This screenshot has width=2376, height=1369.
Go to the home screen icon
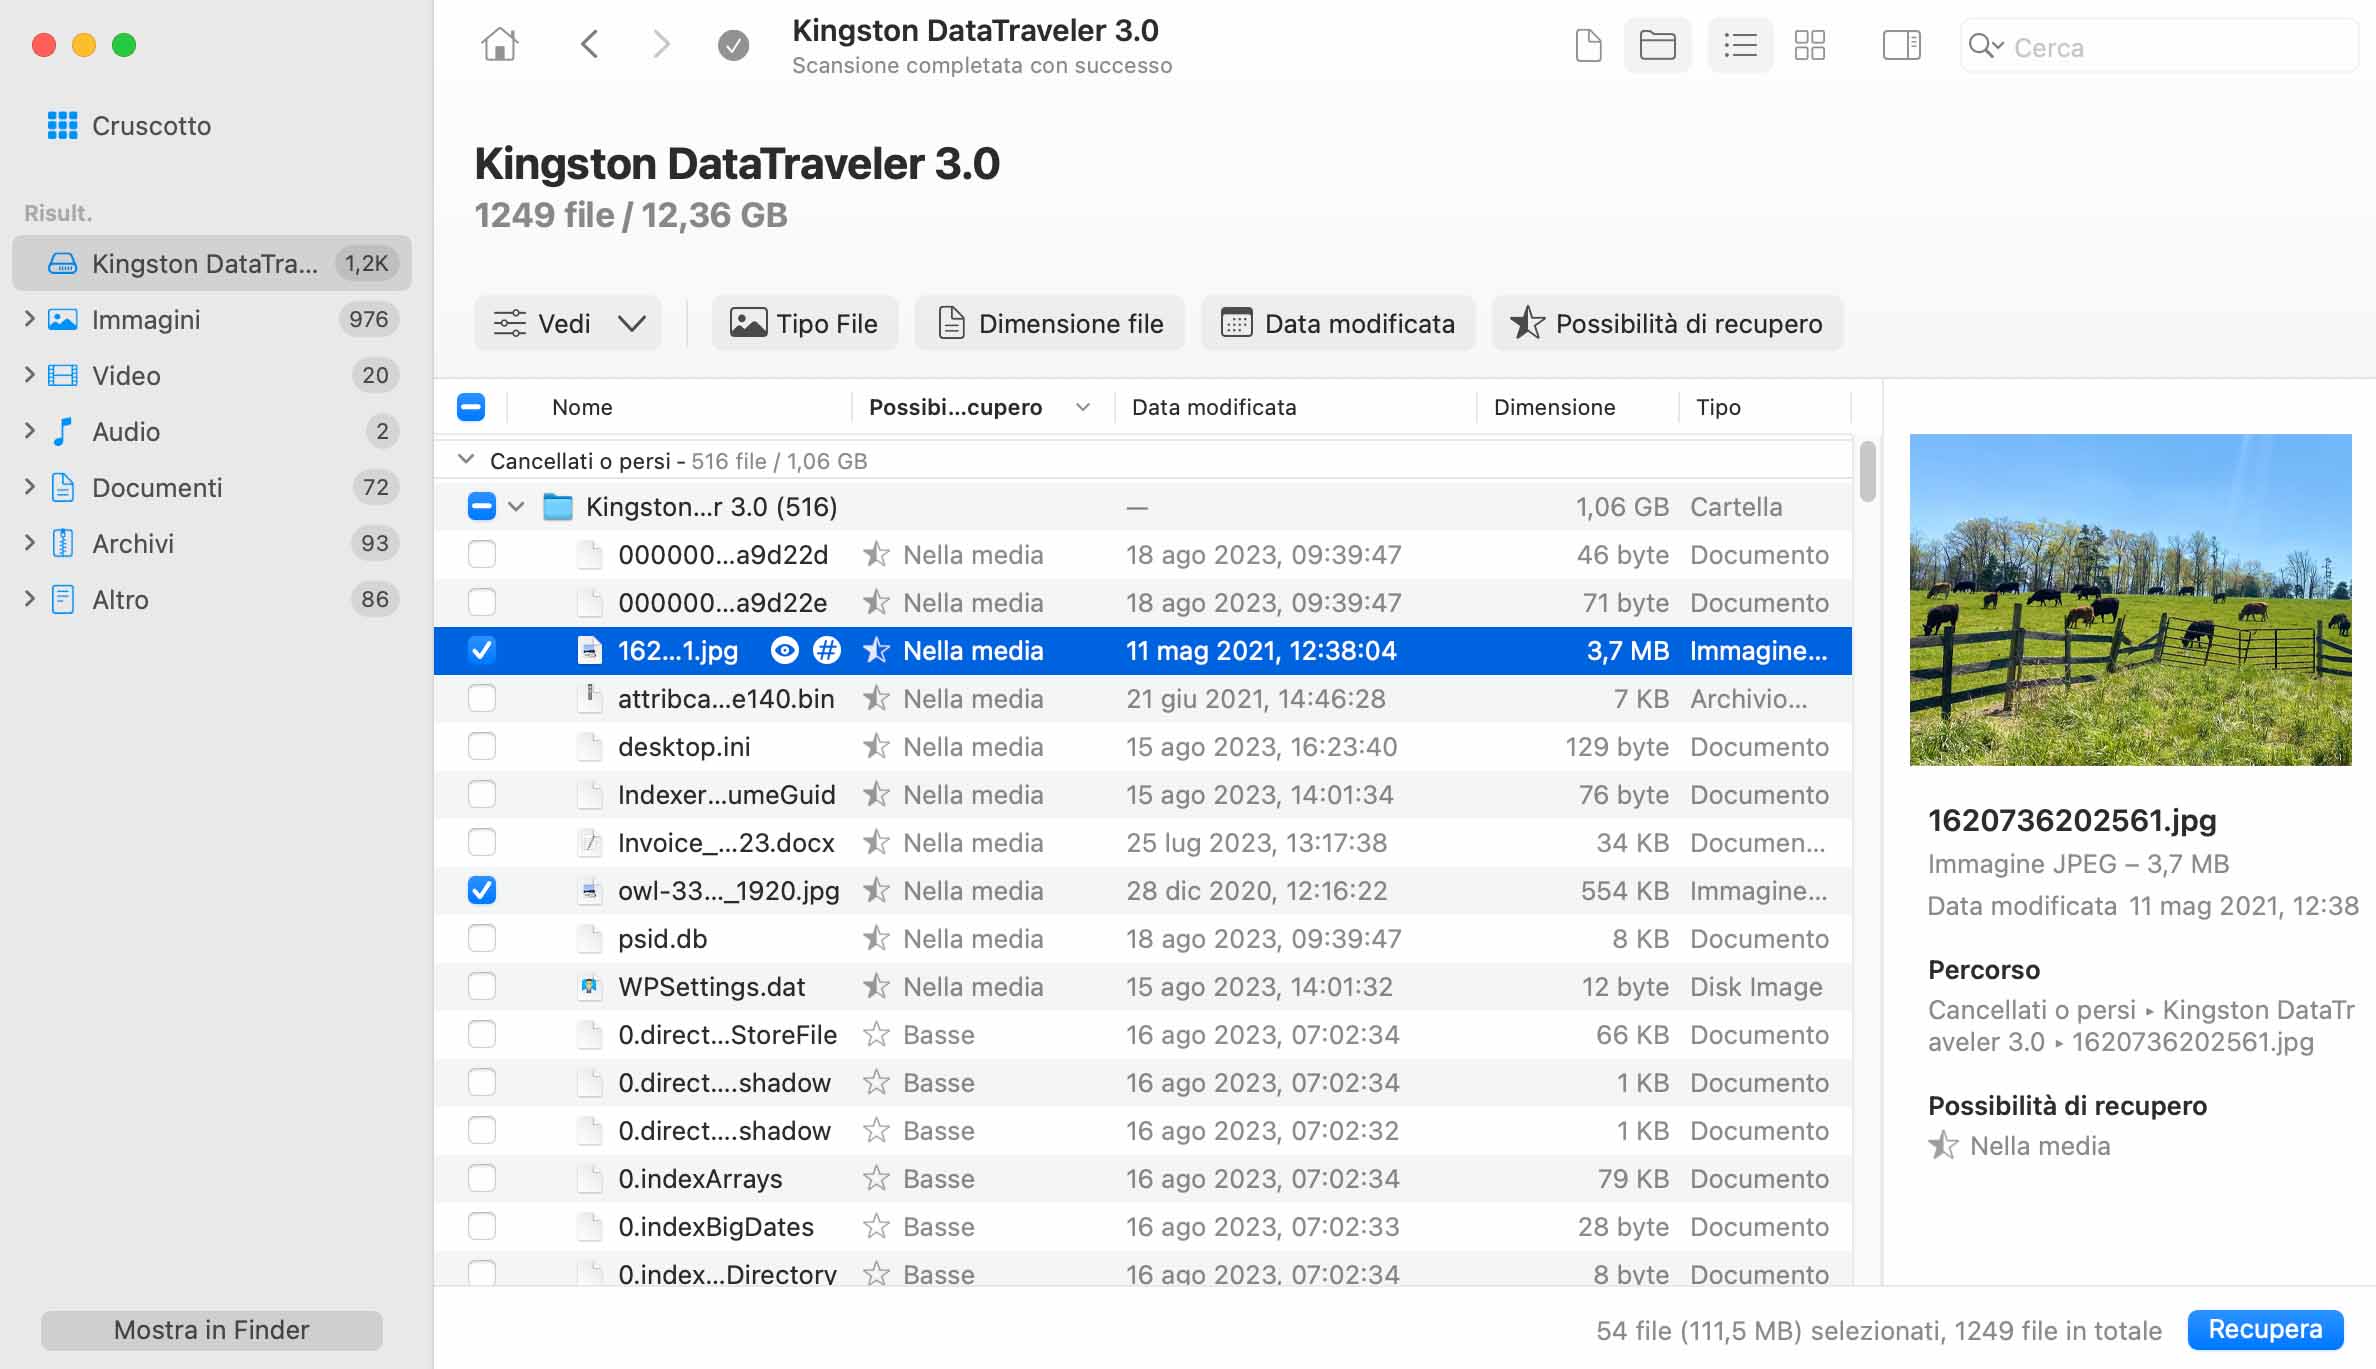click(x=499, y=45)
